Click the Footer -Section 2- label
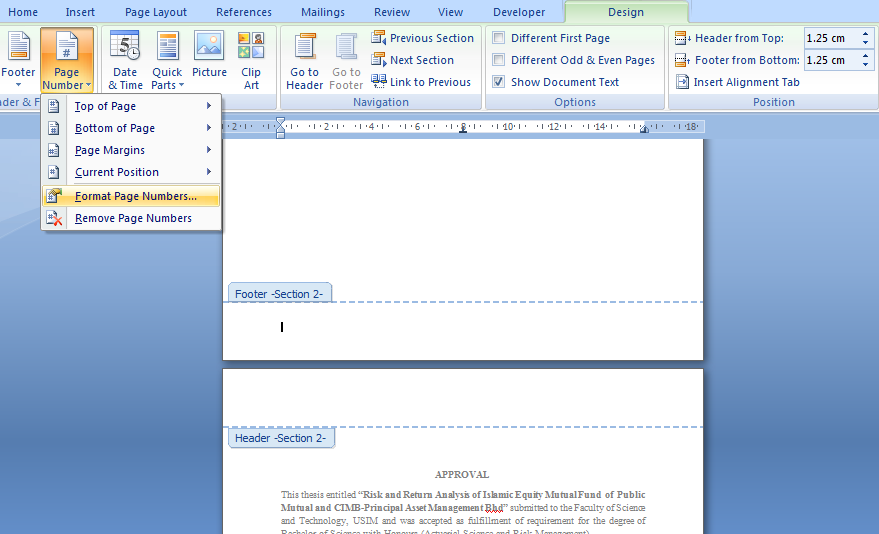Screen dimensions: 879x534 (x=279, y=294)
